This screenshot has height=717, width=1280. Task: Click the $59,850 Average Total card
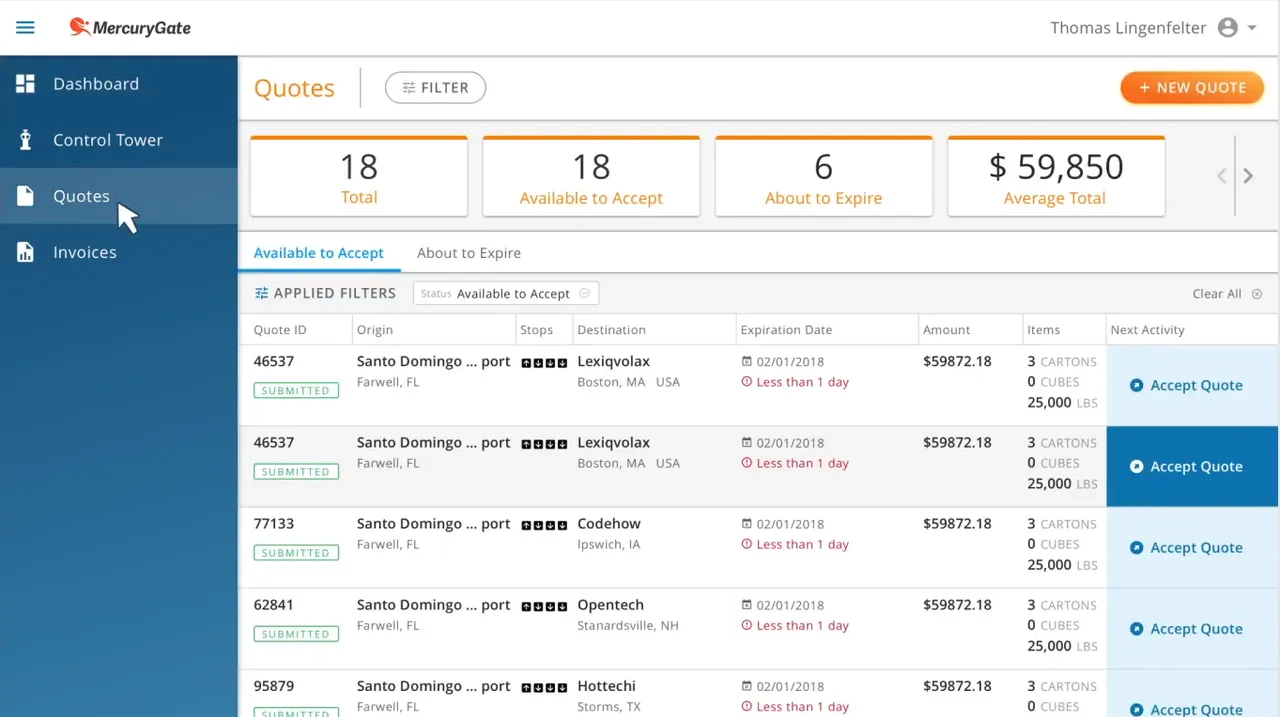pyautogui.click(x=1056, y=176)
